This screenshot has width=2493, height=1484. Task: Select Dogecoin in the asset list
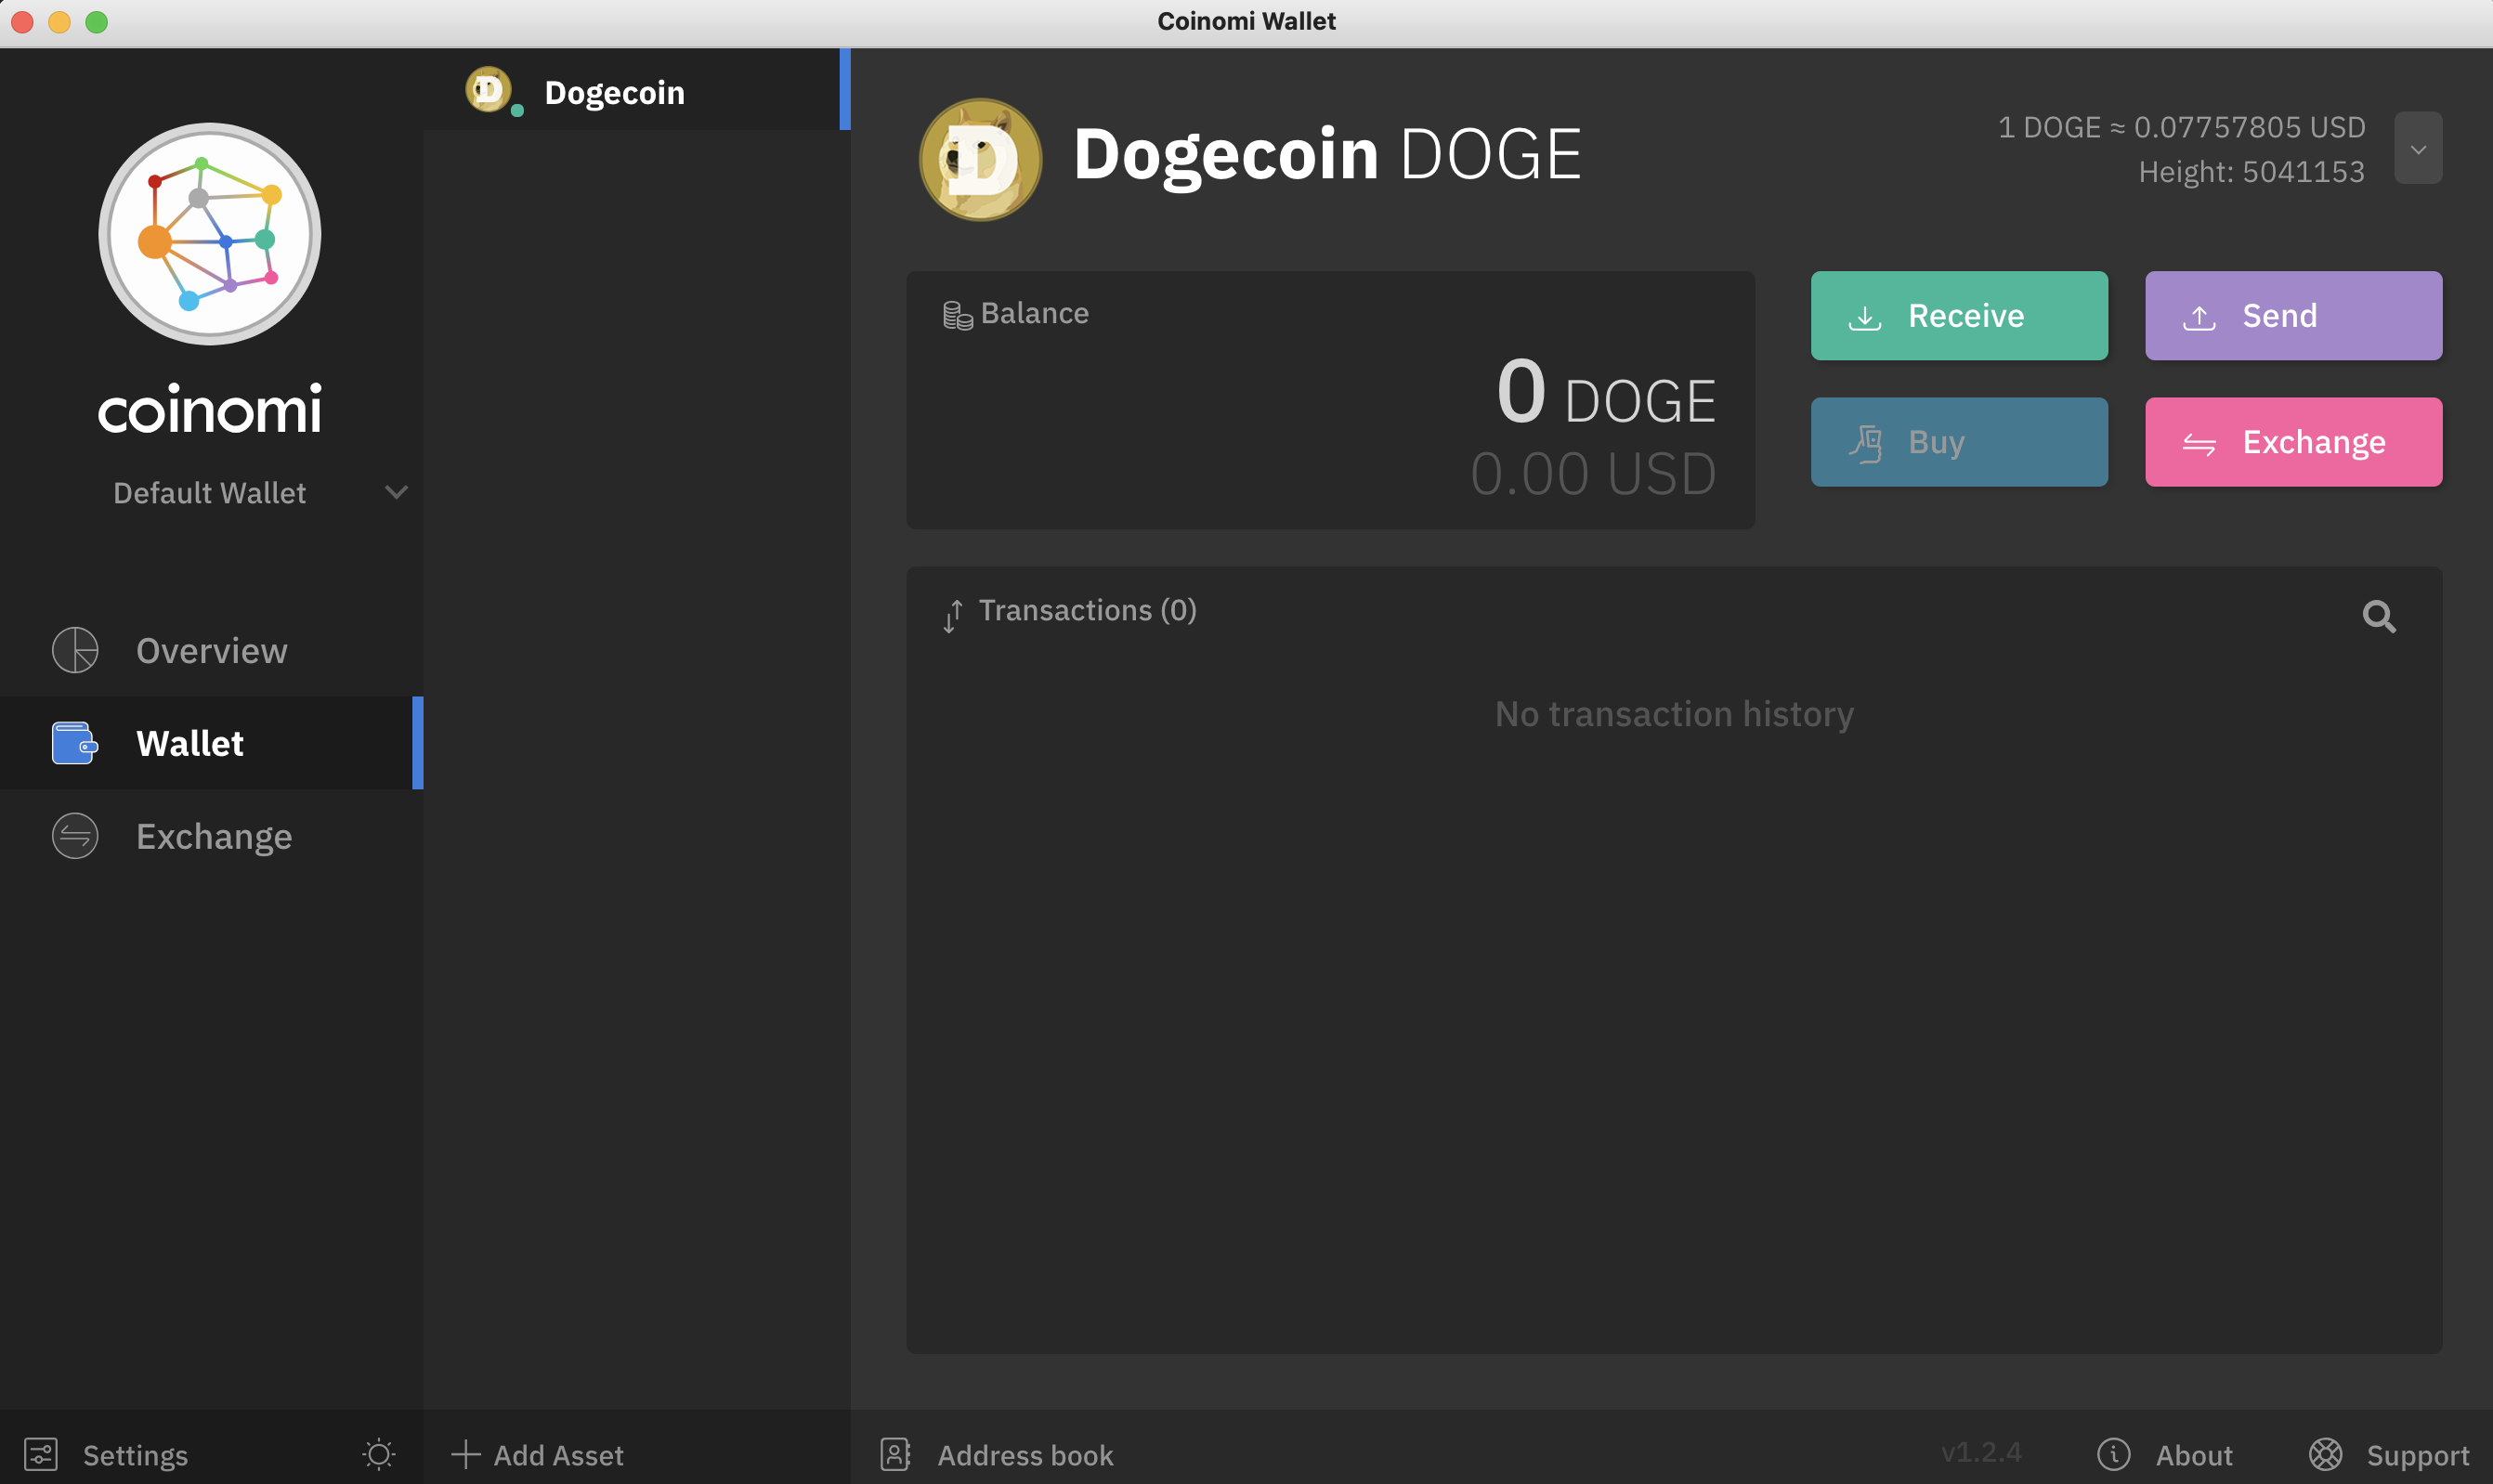(614, 92)
